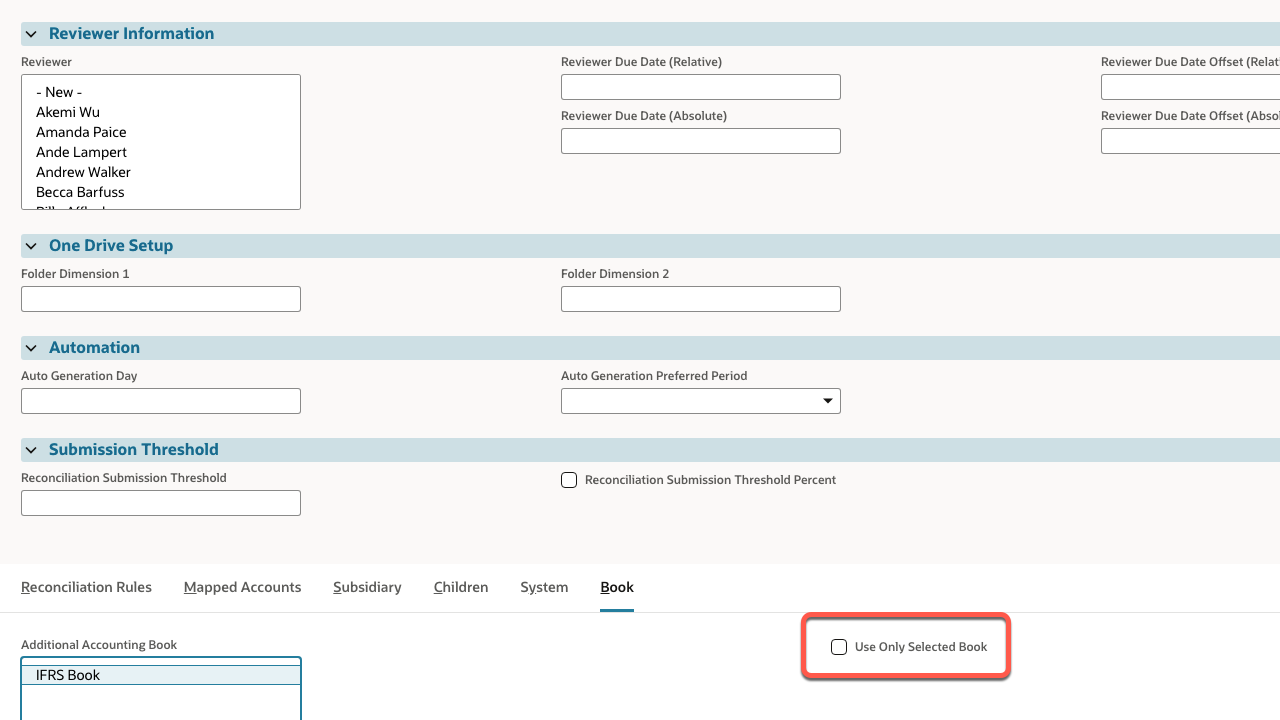
Task: Pick Andrew Walker from Reviewer list
Action: coord(83,172)
